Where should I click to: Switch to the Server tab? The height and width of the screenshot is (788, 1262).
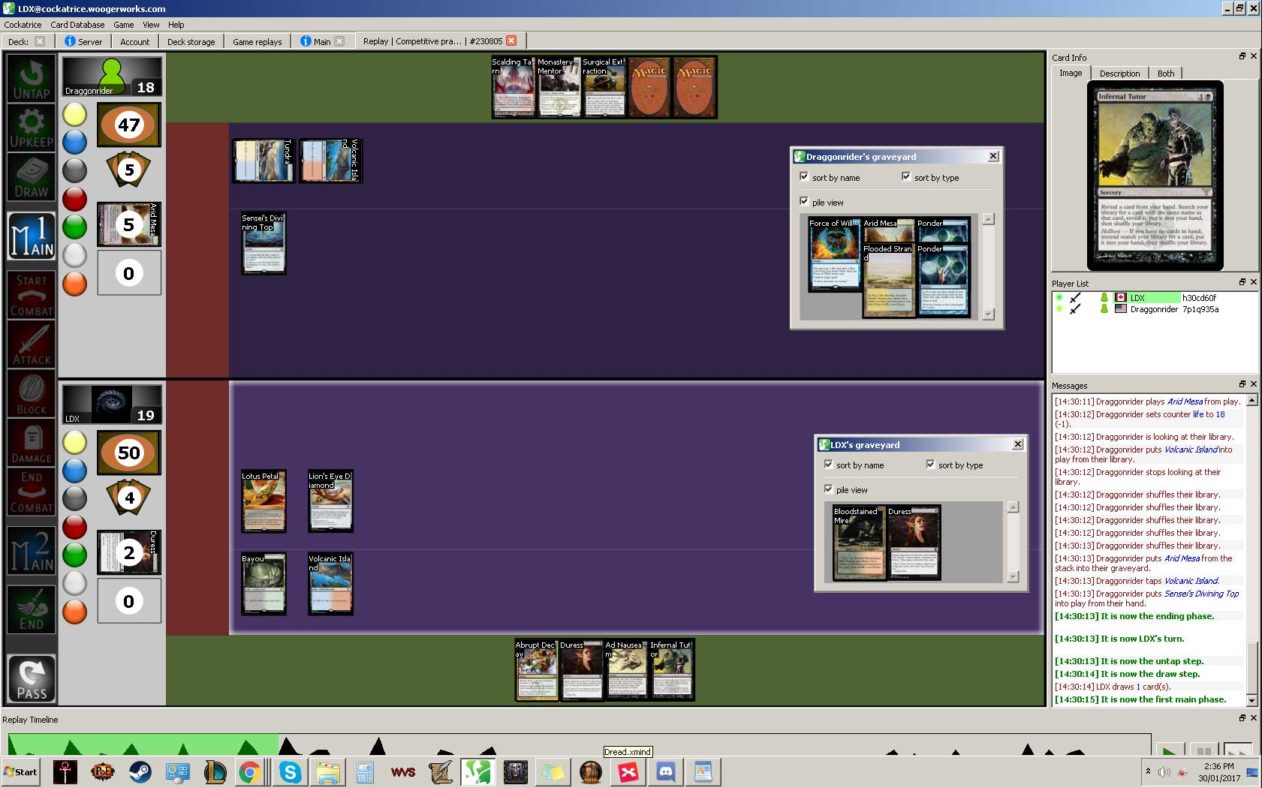click(x=84, y=41)
